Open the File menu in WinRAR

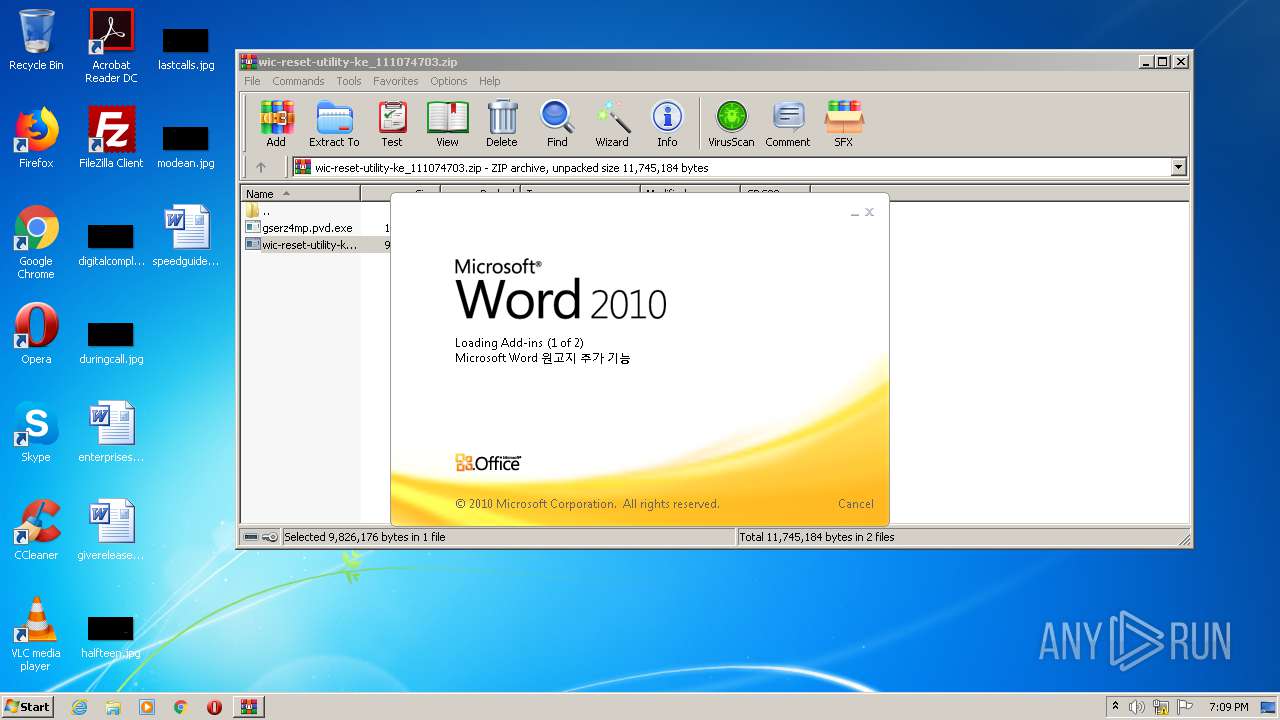point(252,81)
